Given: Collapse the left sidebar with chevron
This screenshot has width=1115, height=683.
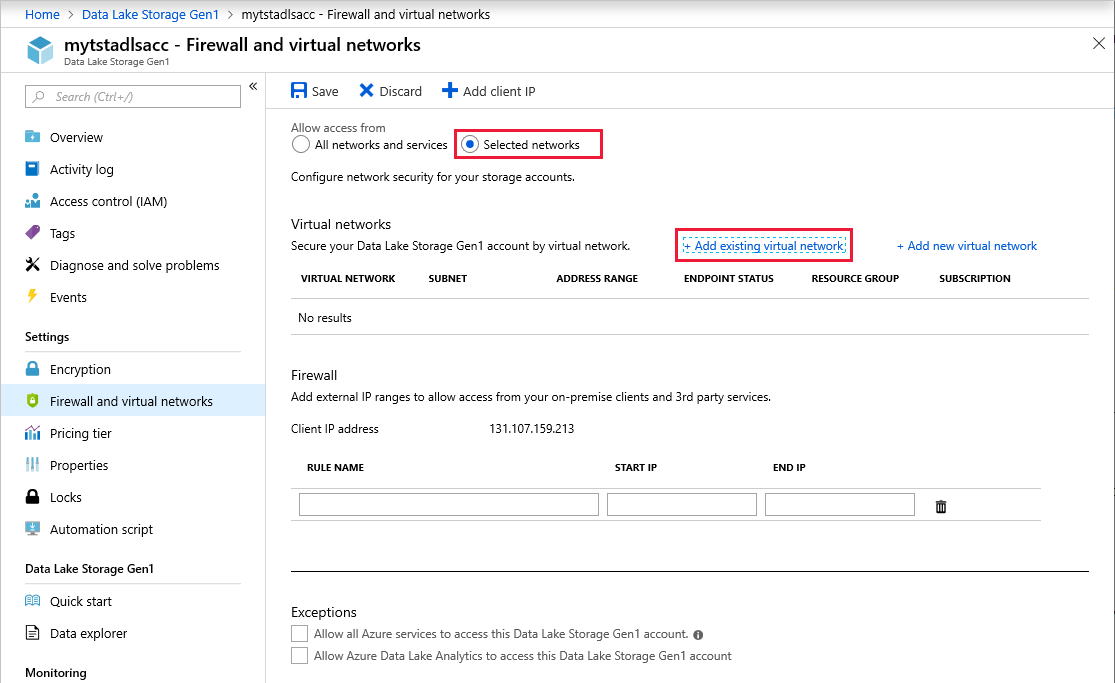Looking at the screenshot, I should pos(253,87).
